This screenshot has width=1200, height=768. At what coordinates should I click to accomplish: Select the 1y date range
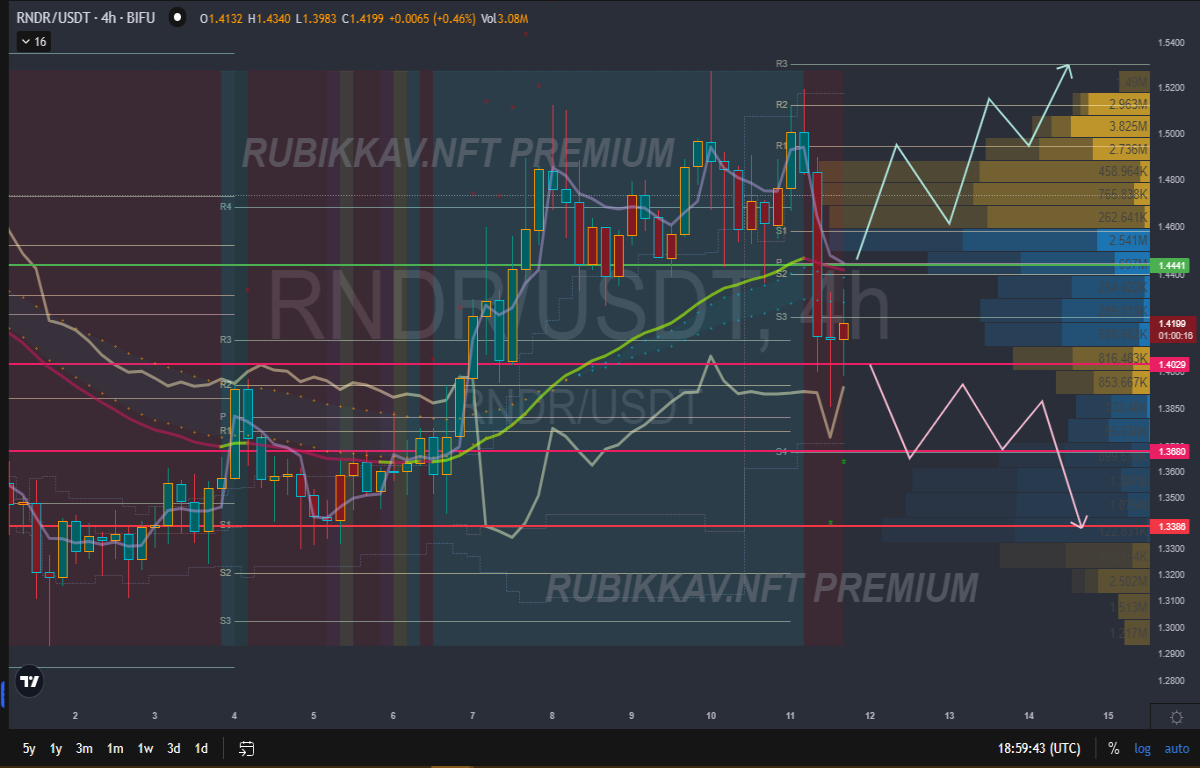point(56,748)
